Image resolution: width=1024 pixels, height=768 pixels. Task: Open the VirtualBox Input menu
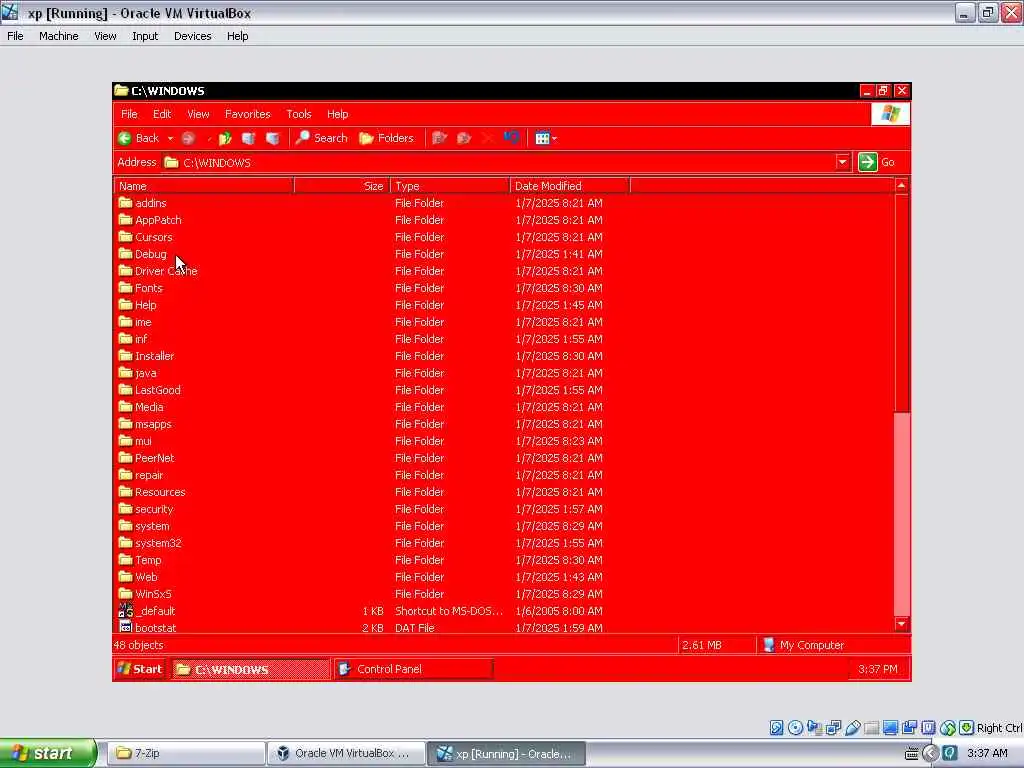(x=145, y=36)
